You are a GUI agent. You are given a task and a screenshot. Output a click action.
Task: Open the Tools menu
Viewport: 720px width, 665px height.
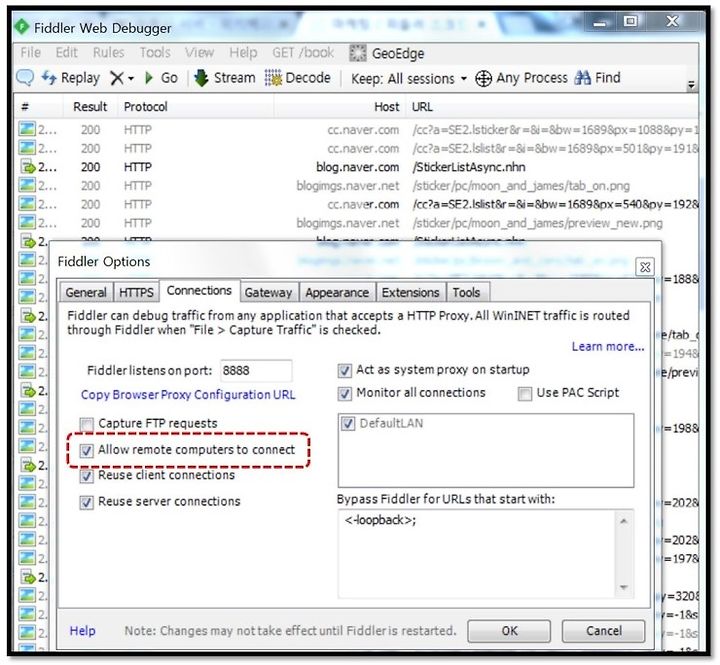[155, 53]
